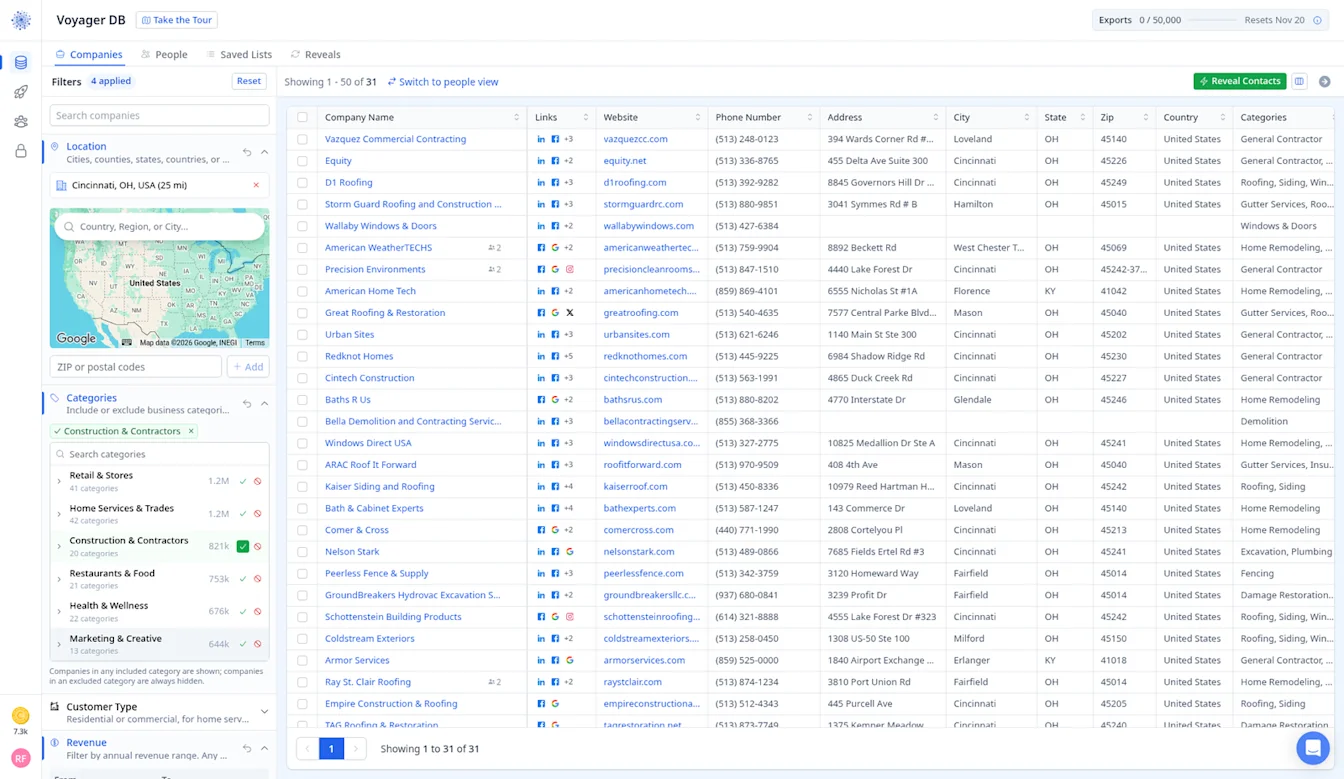Open the database icon in left sidebar
This screenshot has width=1344, height=779.
tap(21, 63)
